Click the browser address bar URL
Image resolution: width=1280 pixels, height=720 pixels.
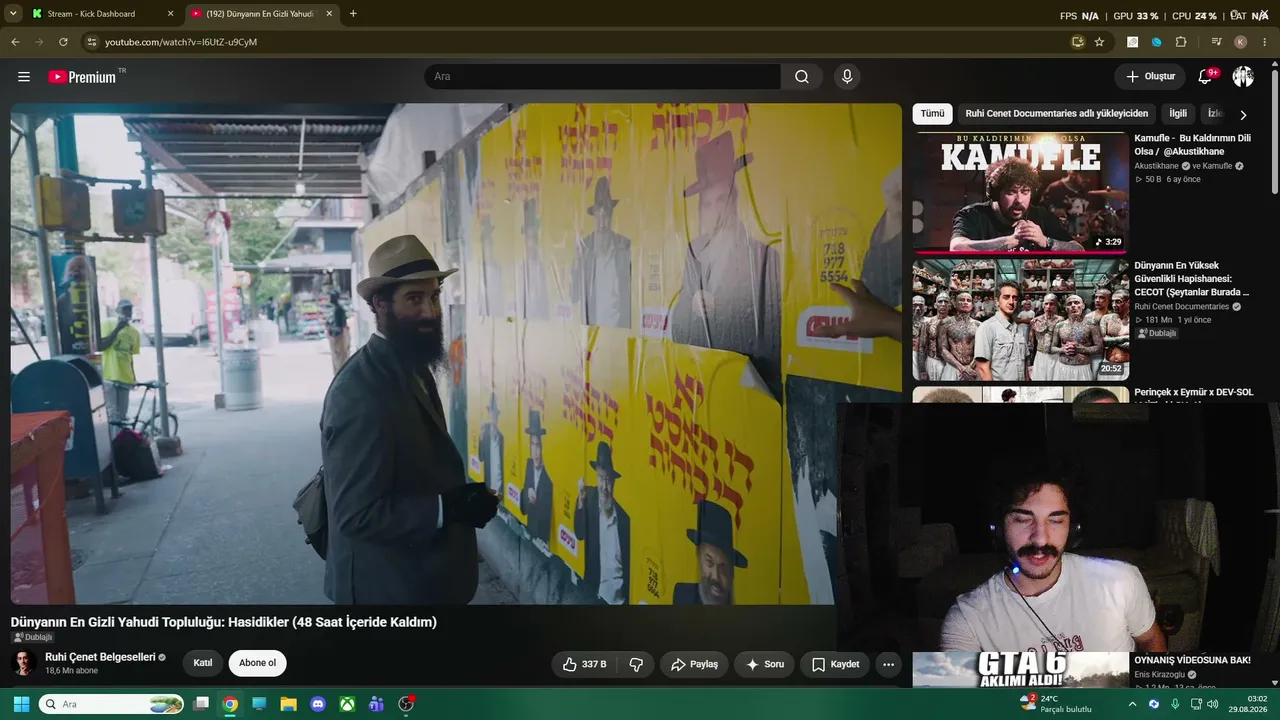tap(181, 42)
